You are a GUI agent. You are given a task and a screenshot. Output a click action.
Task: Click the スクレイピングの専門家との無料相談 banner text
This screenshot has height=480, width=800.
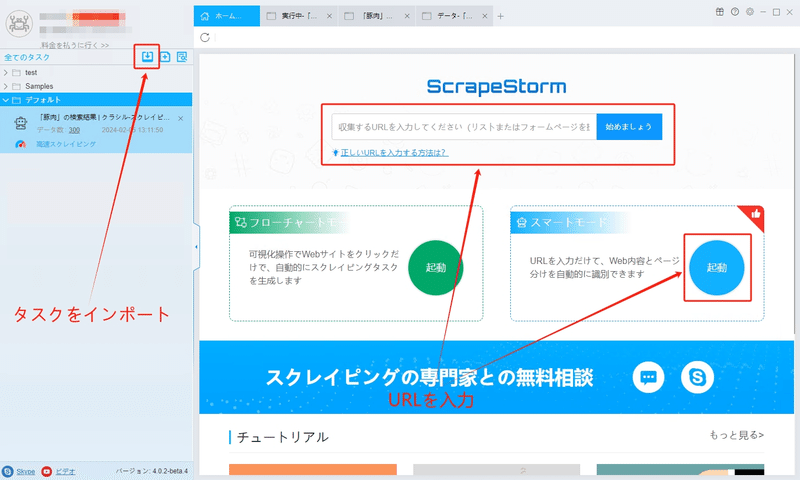pyautogui.click(x=430, y=377)
